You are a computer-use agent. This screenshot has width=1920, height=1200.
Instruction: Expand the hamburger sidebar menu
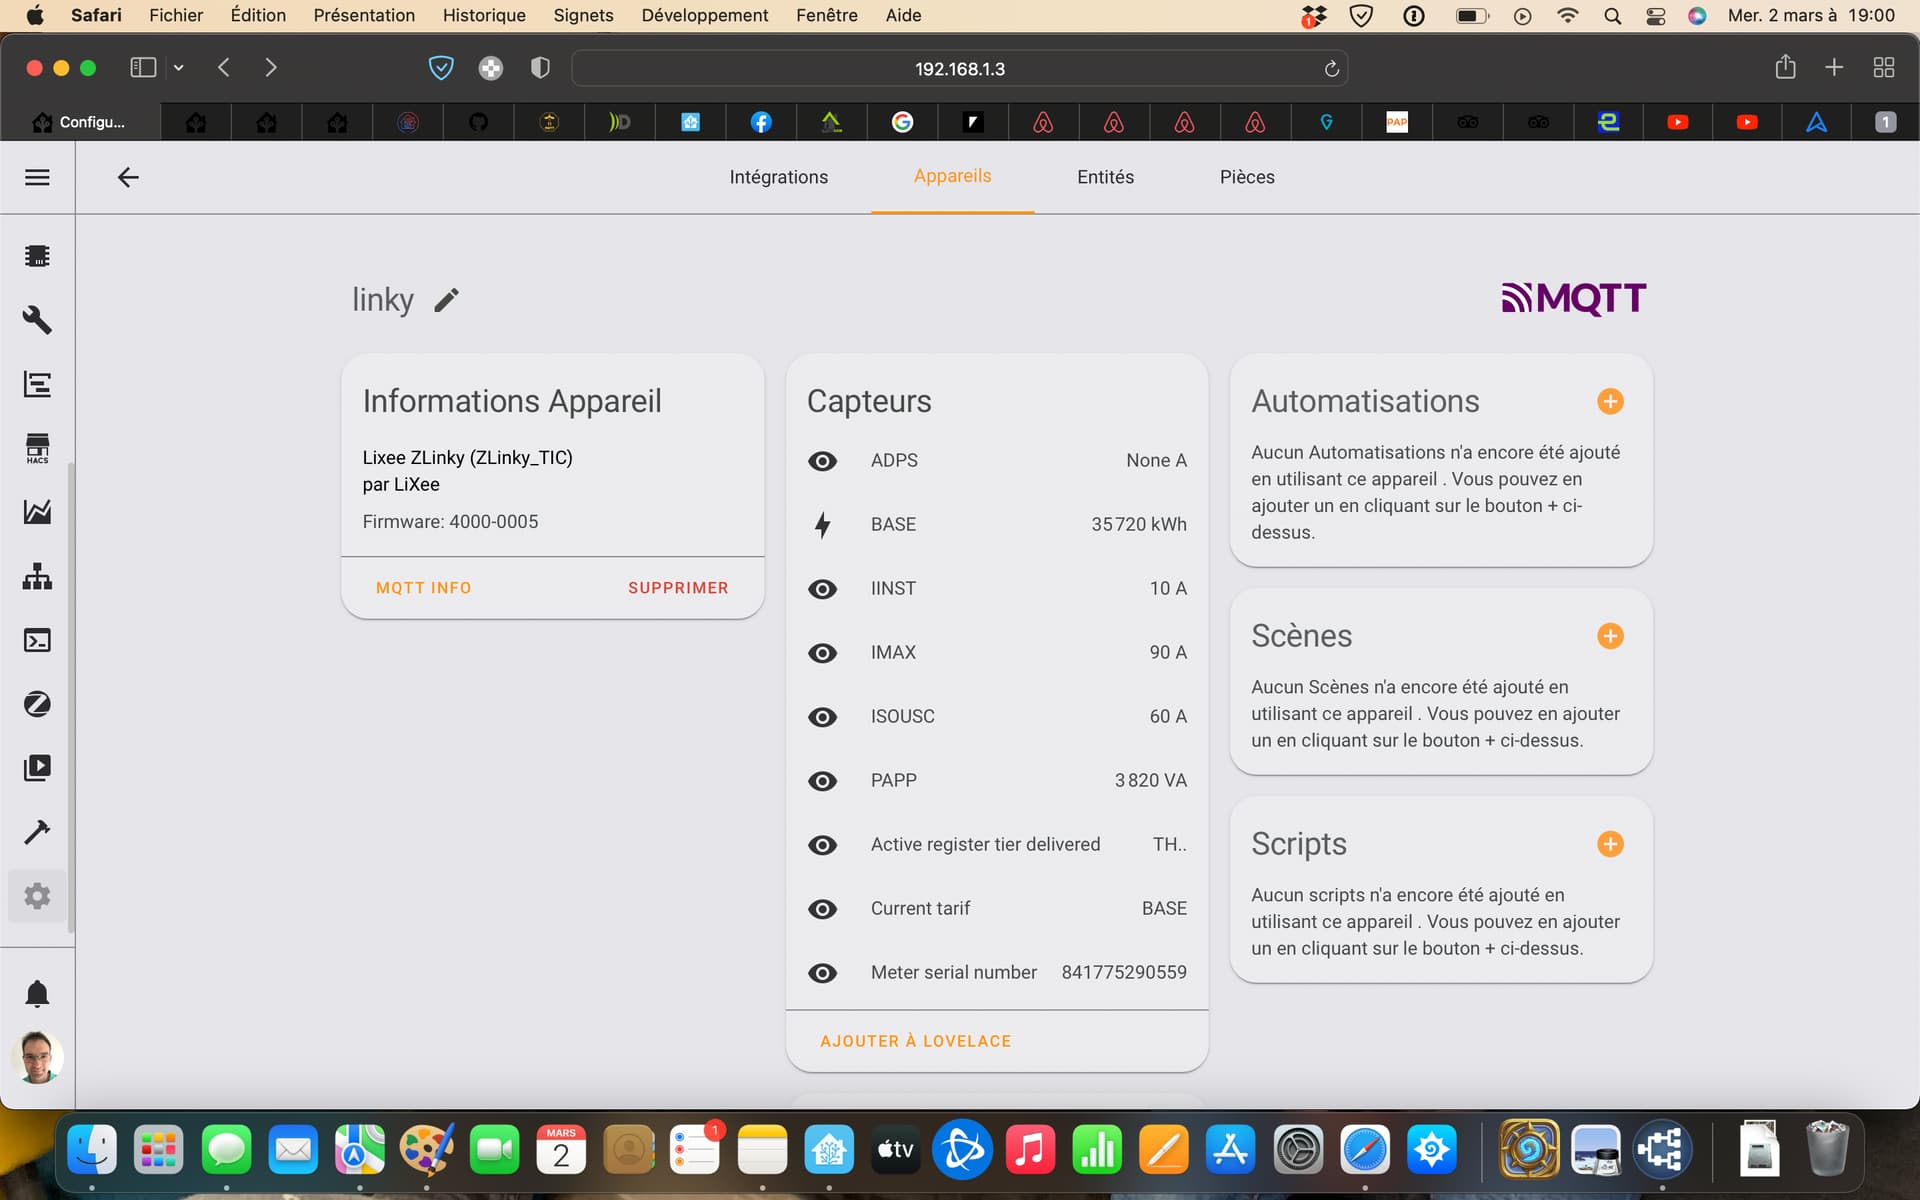tap(37, 177)
